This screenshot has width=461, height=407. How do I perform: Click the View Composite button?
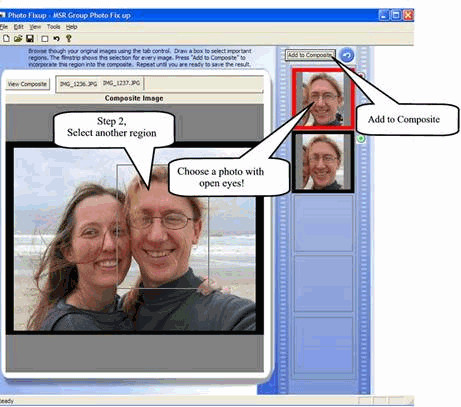pos(27,84)
